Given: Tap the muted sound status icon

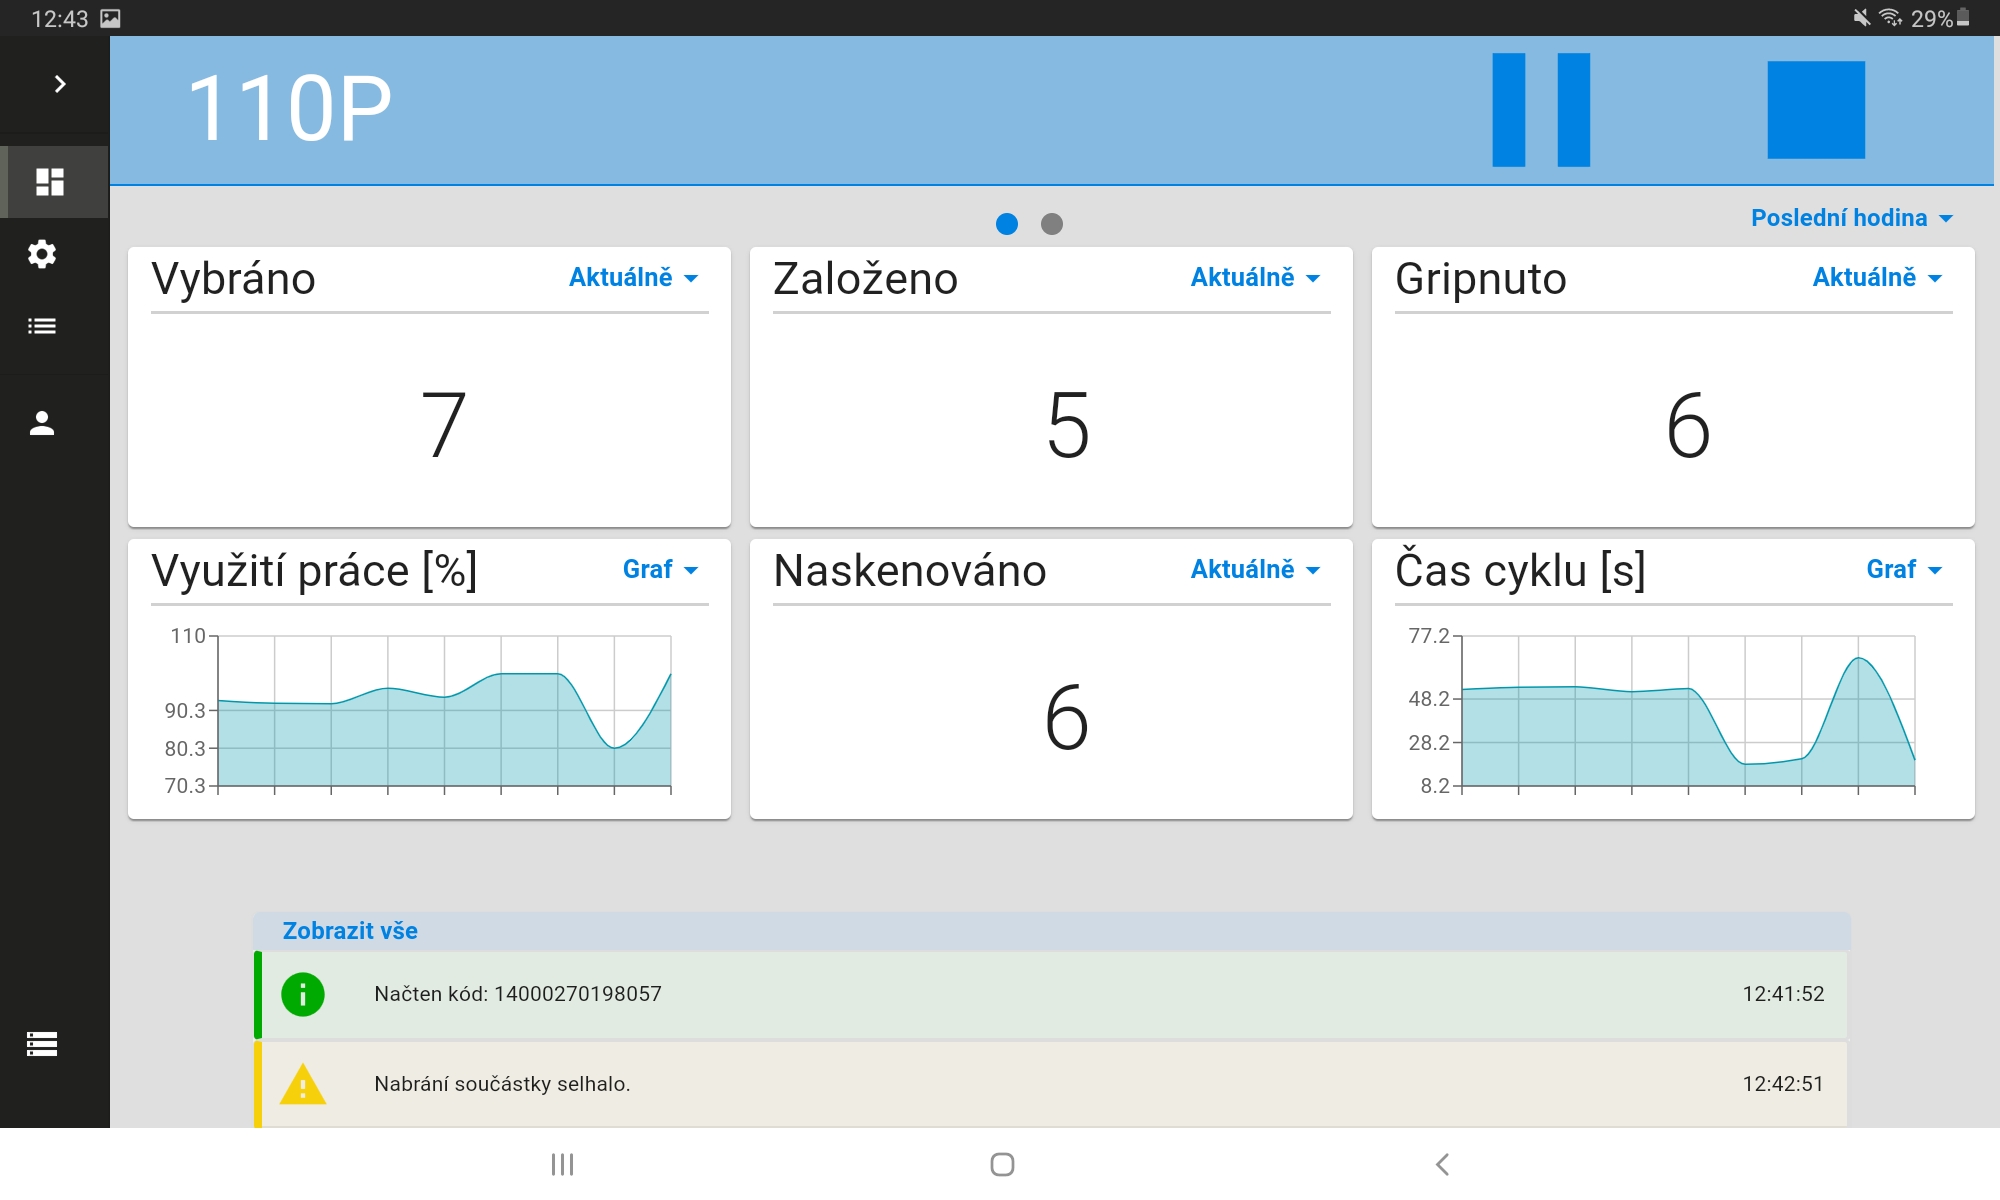Looking at the screenshot, I should click(x=1861, y=18).
